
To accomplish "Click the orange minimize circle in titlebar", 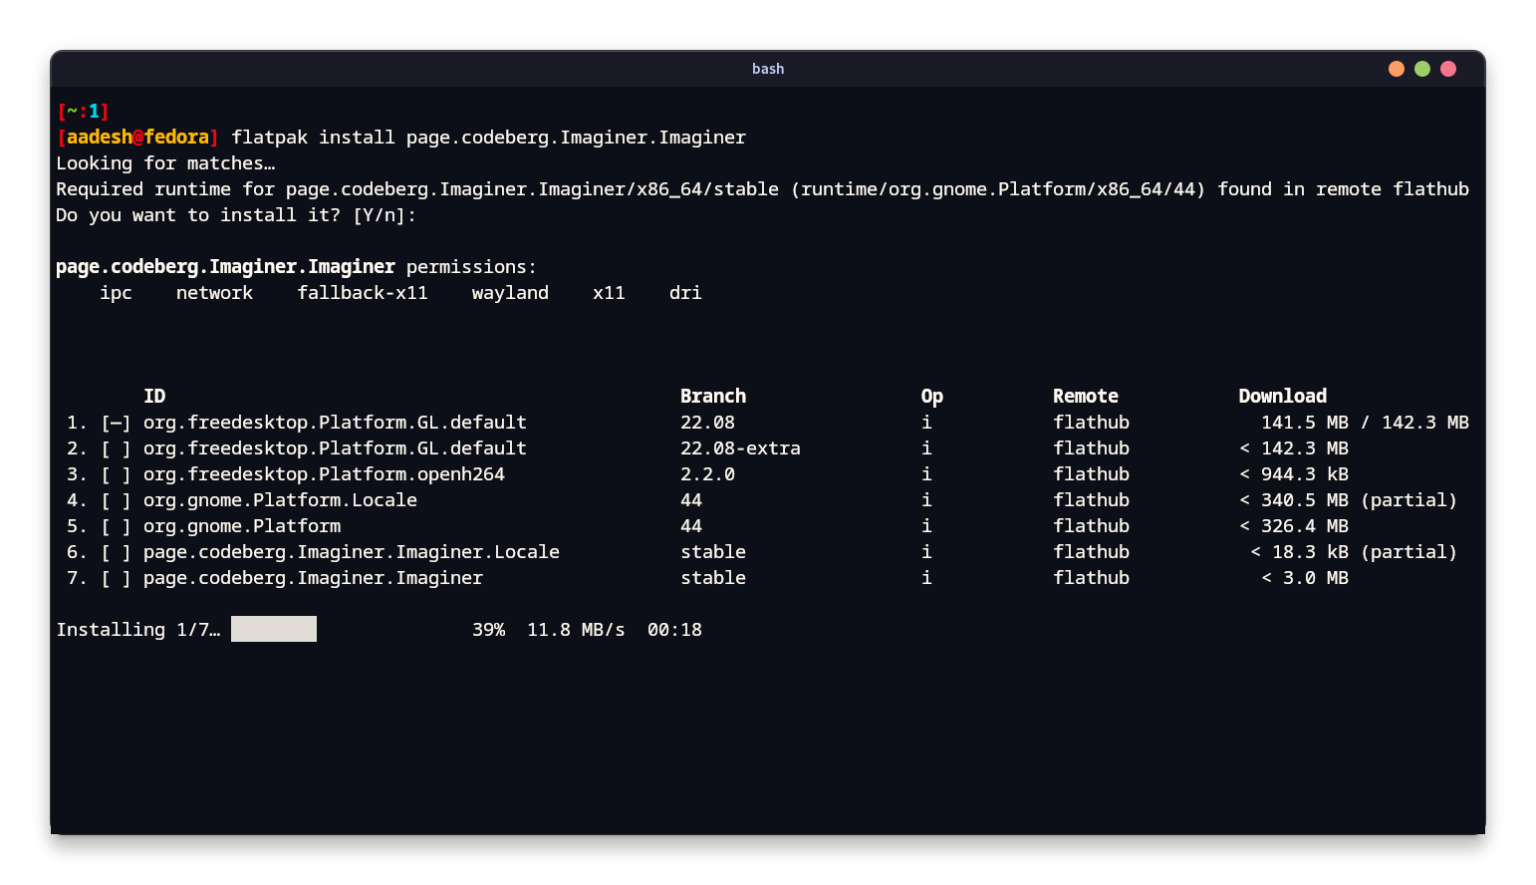I will coord(1395,69).
